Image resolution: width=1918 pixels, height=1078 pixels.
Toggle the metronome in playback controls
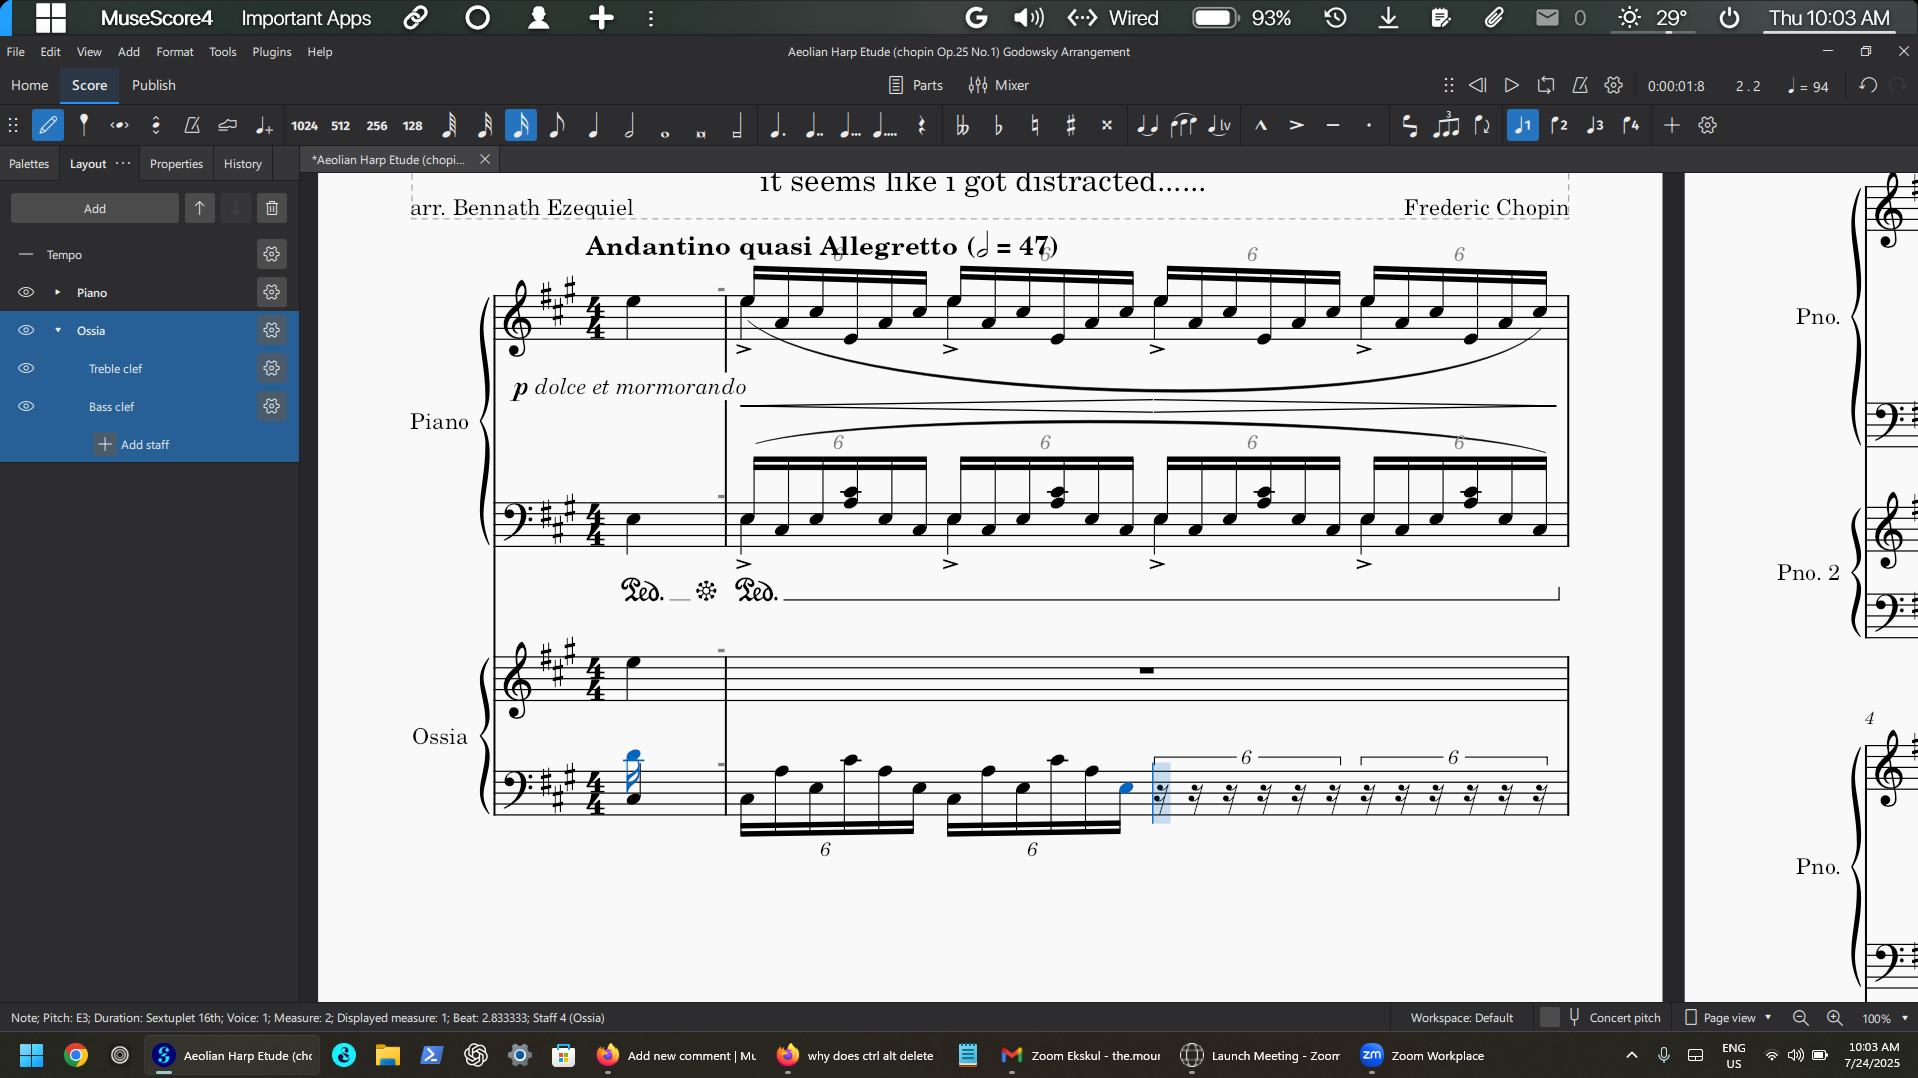point(1580,86)
